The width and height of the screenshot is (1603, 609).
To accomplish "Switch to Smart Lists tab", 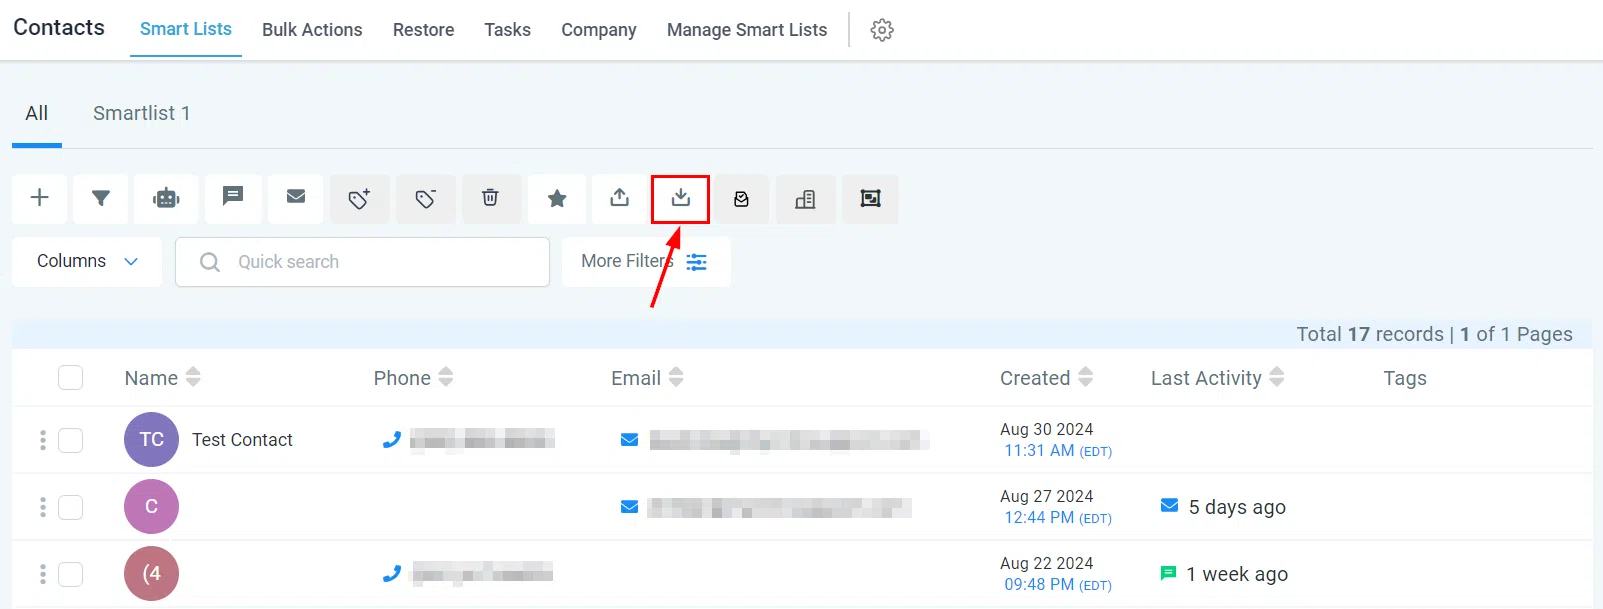I will [x=186, y=29].
